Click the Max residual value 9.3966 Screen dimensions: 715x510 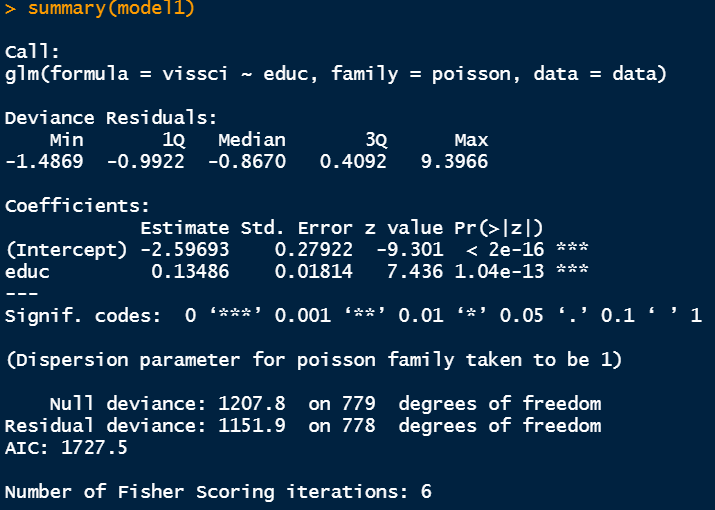click(454, 160)
